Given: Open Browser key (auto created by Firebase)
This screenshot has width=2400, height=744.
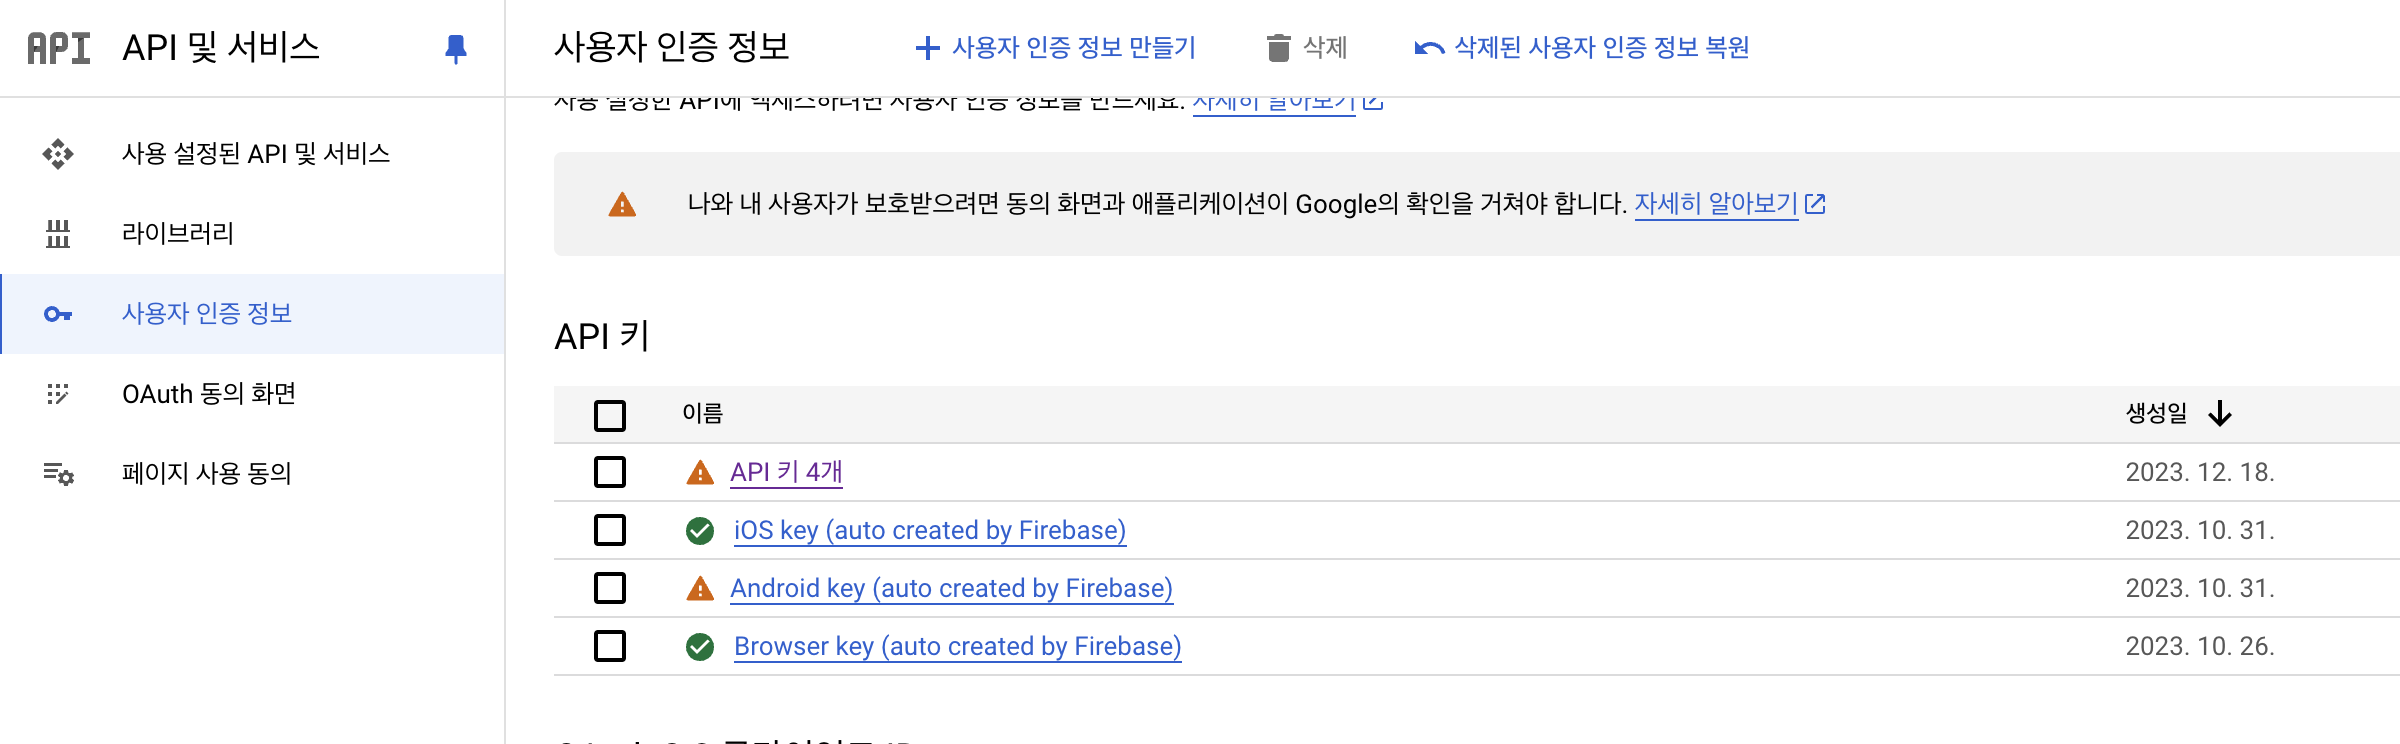Looking at the screenshot, I should tap(957, 646).
